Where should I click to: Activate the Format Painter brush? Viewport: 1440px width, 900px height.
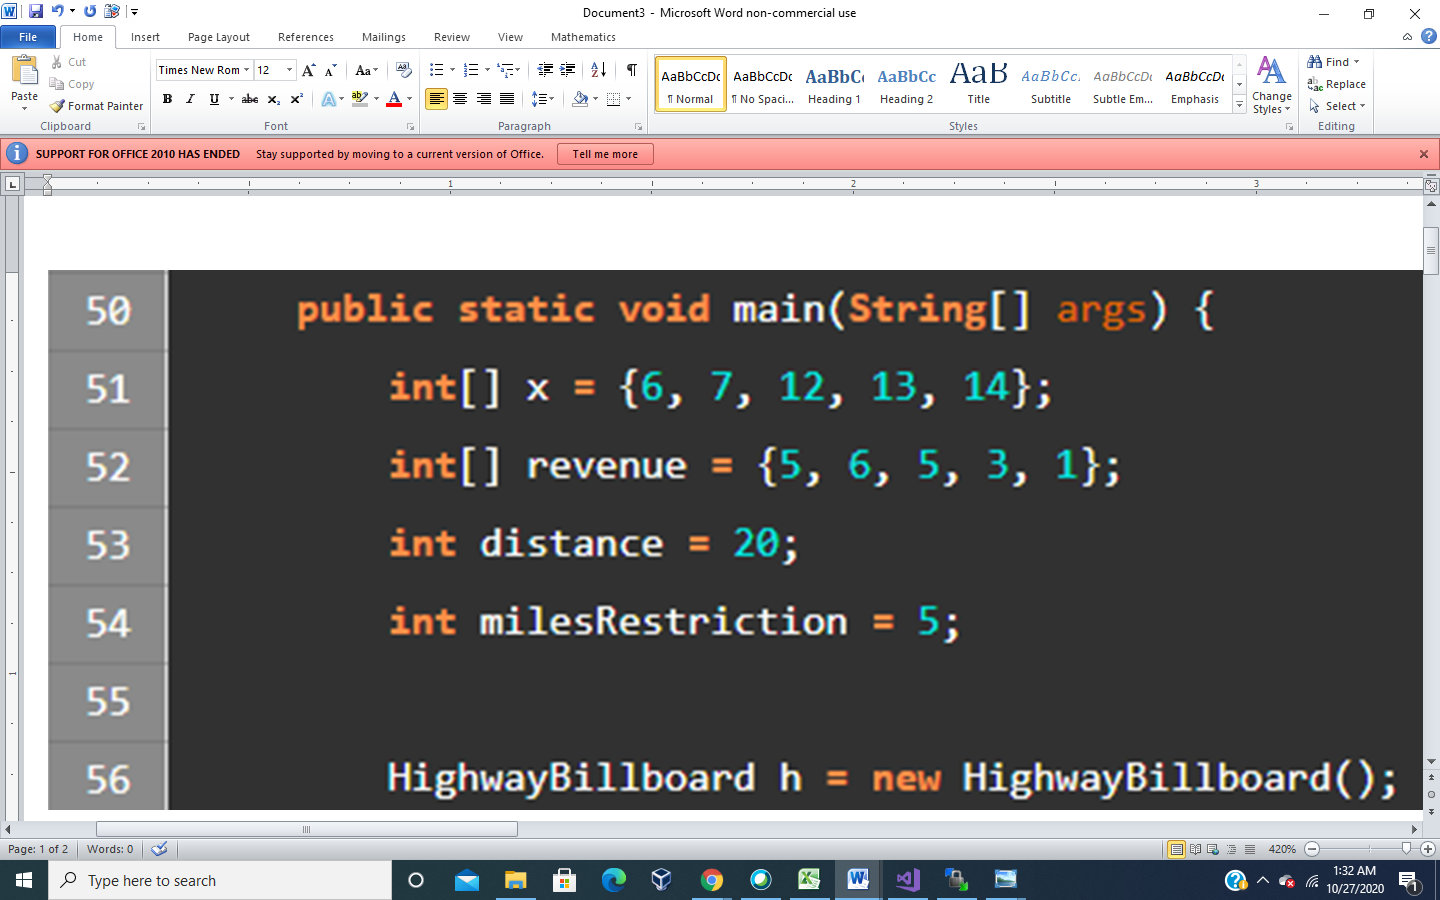pyautogui.click(x=97, y=106)
